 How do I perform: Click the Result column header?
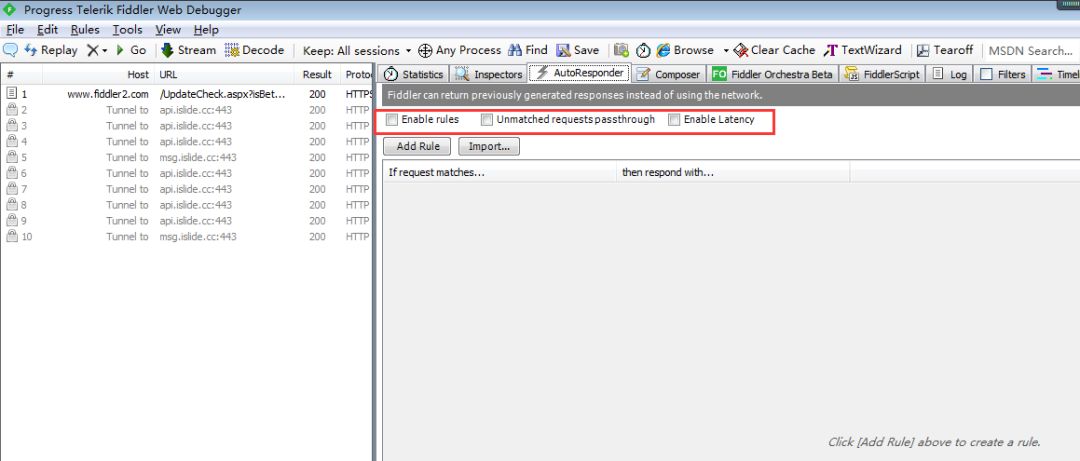318,74
